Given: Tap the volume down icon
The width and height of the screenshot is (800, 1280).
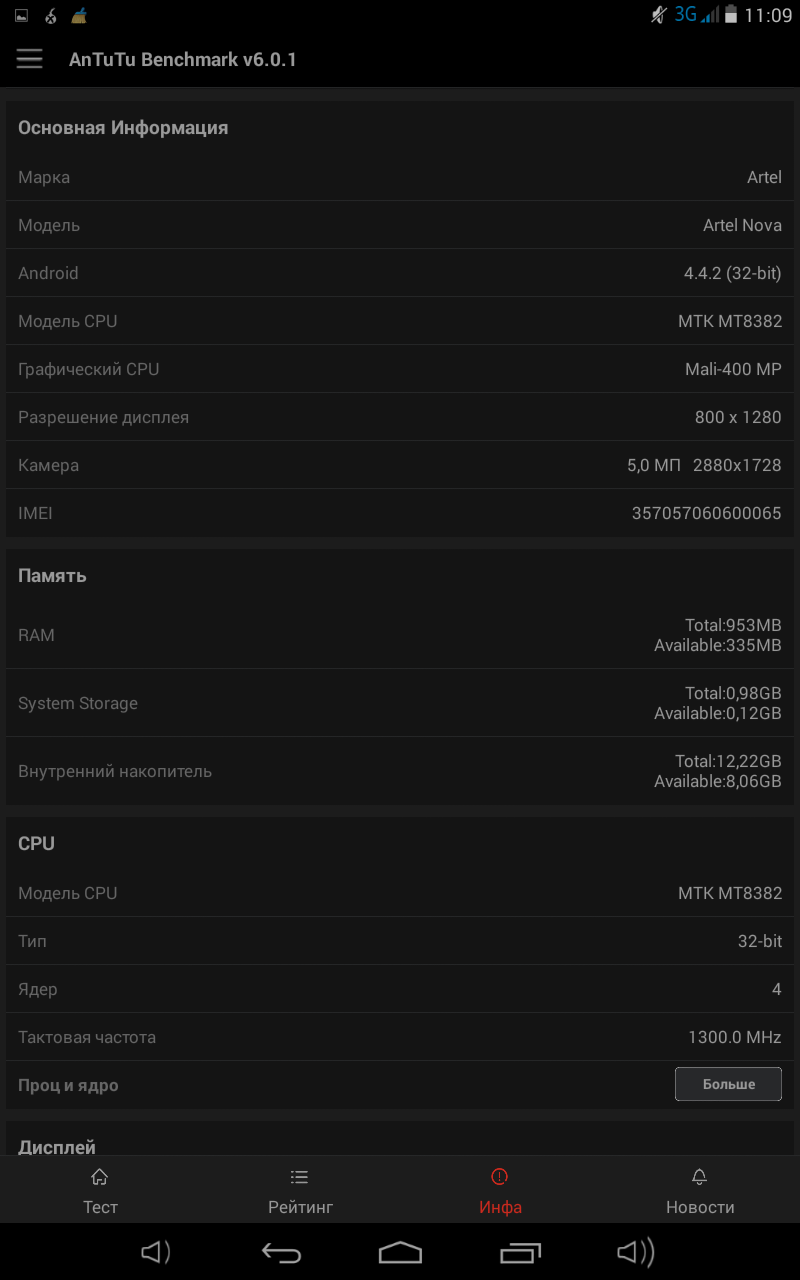Looking at the screenshot, I should coord(155,1252).
